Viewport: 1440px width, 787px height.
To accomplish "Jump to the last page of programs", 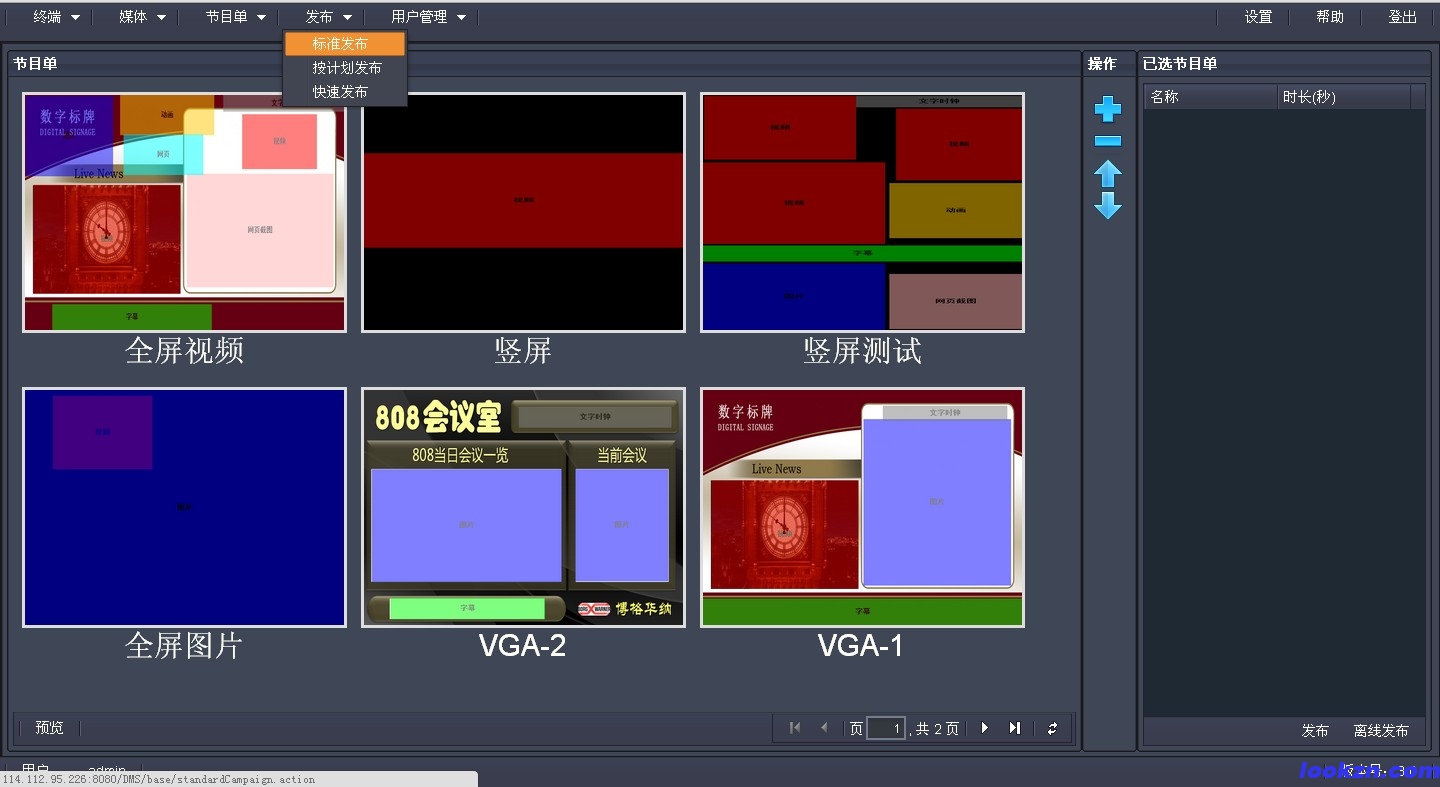I will (1015, 728).
